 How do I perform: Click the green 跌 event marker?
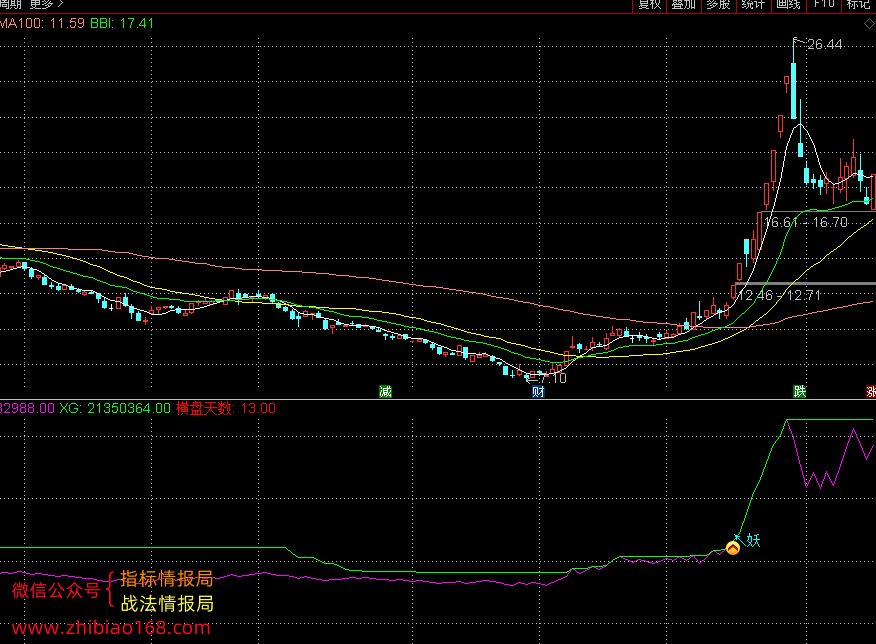click(x=800, y=392)
